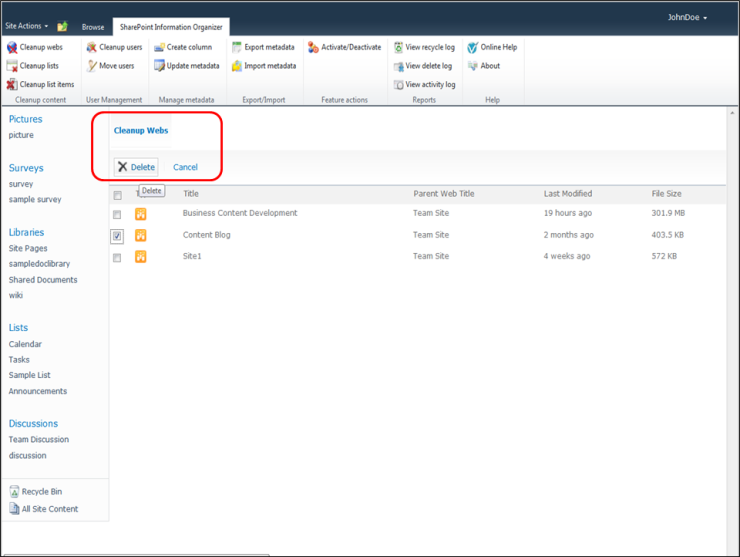Open the Tasks list
740x557 pixels.
19,360
